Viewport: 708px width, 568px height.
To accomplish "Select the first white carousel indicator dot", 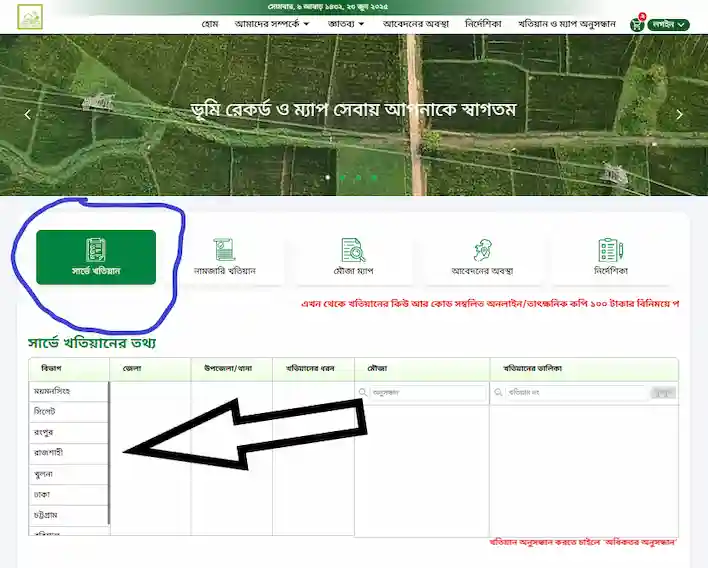I will [x=327, y=177].
